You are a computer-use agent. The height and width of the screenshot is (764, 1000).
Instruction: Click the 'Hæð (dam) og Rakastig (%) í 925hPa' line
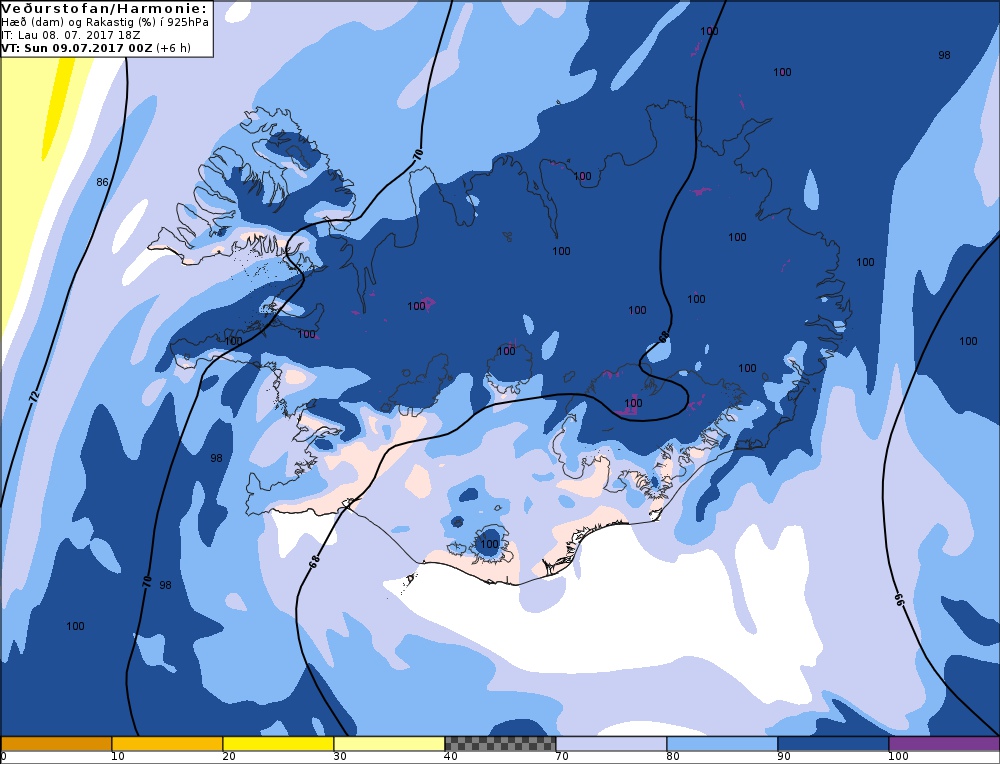(x=105, y=22)
